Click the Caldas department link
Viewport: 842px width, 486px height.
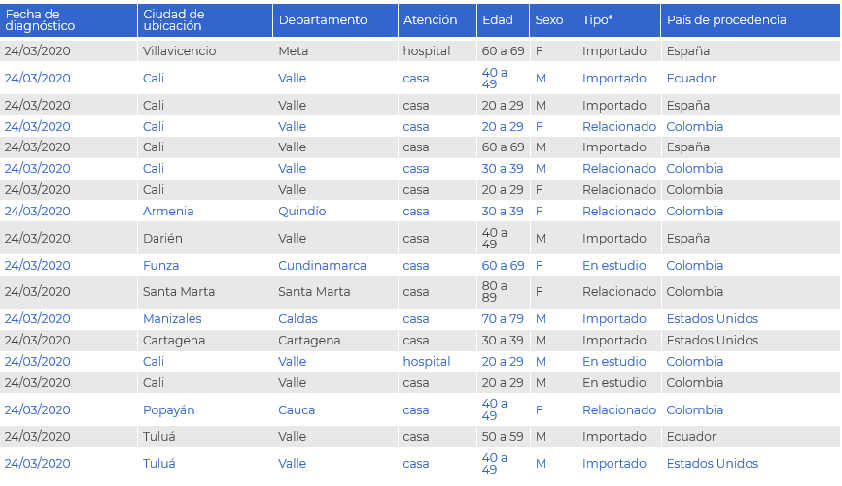coord(298,319)
